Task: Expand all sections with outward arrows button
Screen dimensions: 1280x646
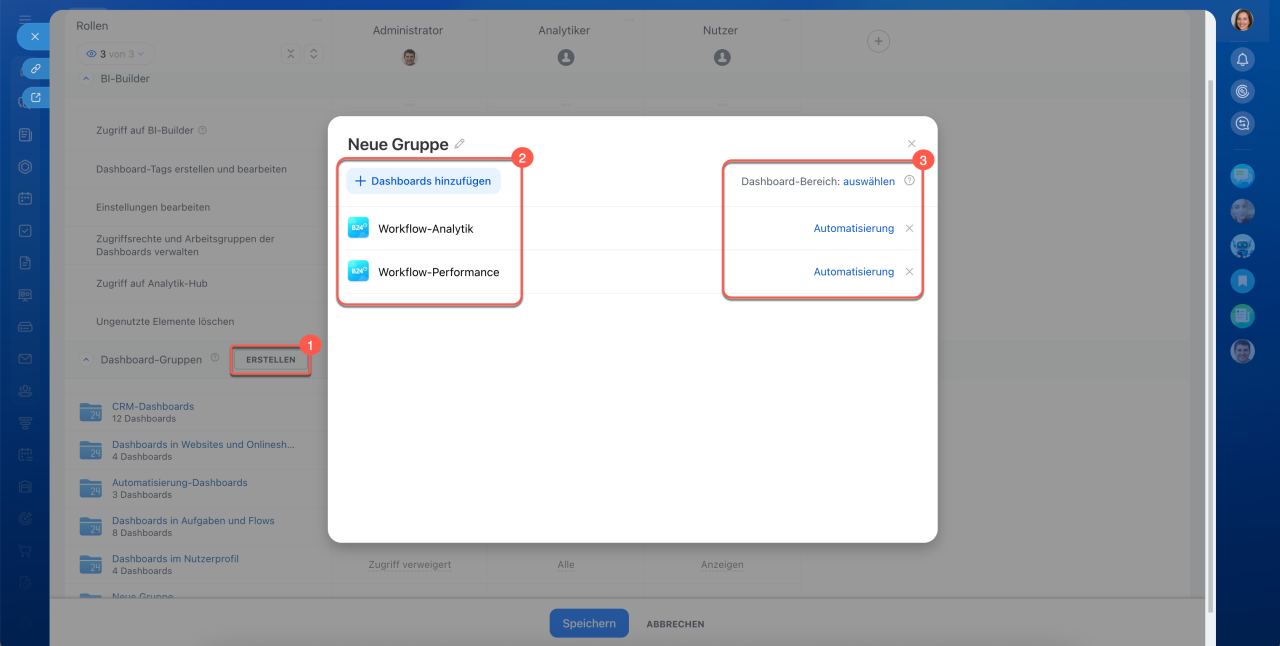Action: pos(313,54)
